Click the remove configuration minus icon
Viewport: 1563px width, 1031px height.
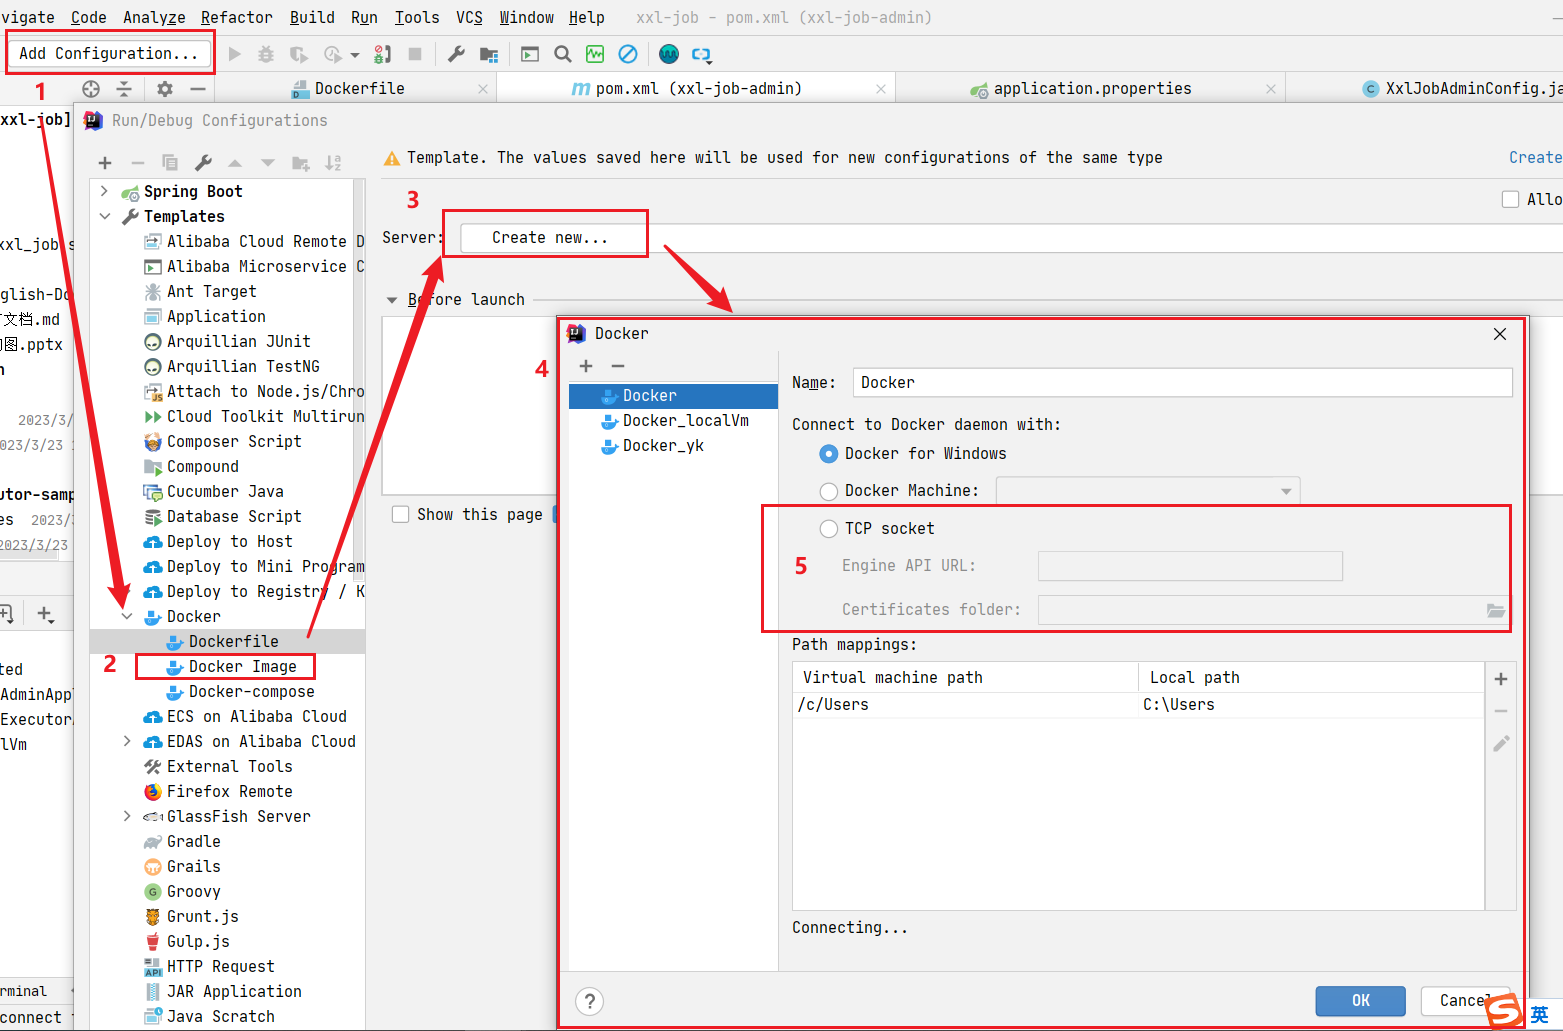pos(138,163)
